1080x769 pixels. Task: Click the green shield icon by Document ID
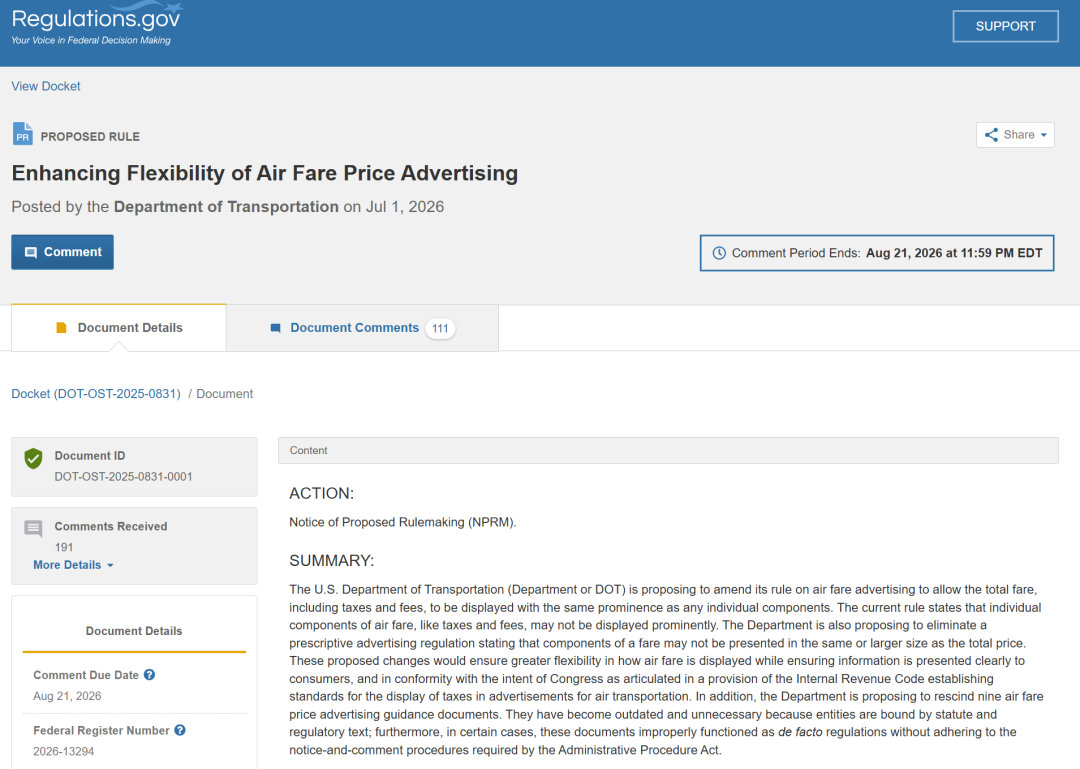tap(33, 458)
